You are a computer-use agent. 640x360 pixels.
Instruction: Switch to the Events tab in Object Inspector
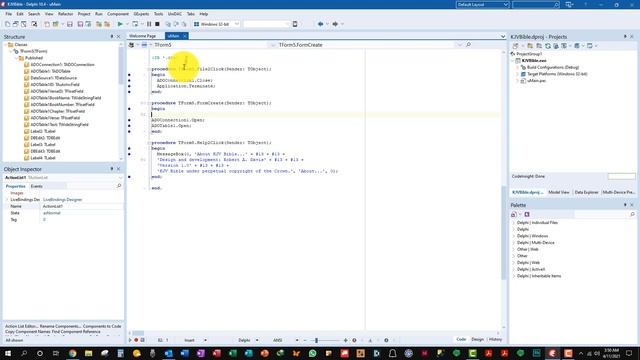(36, 186)
